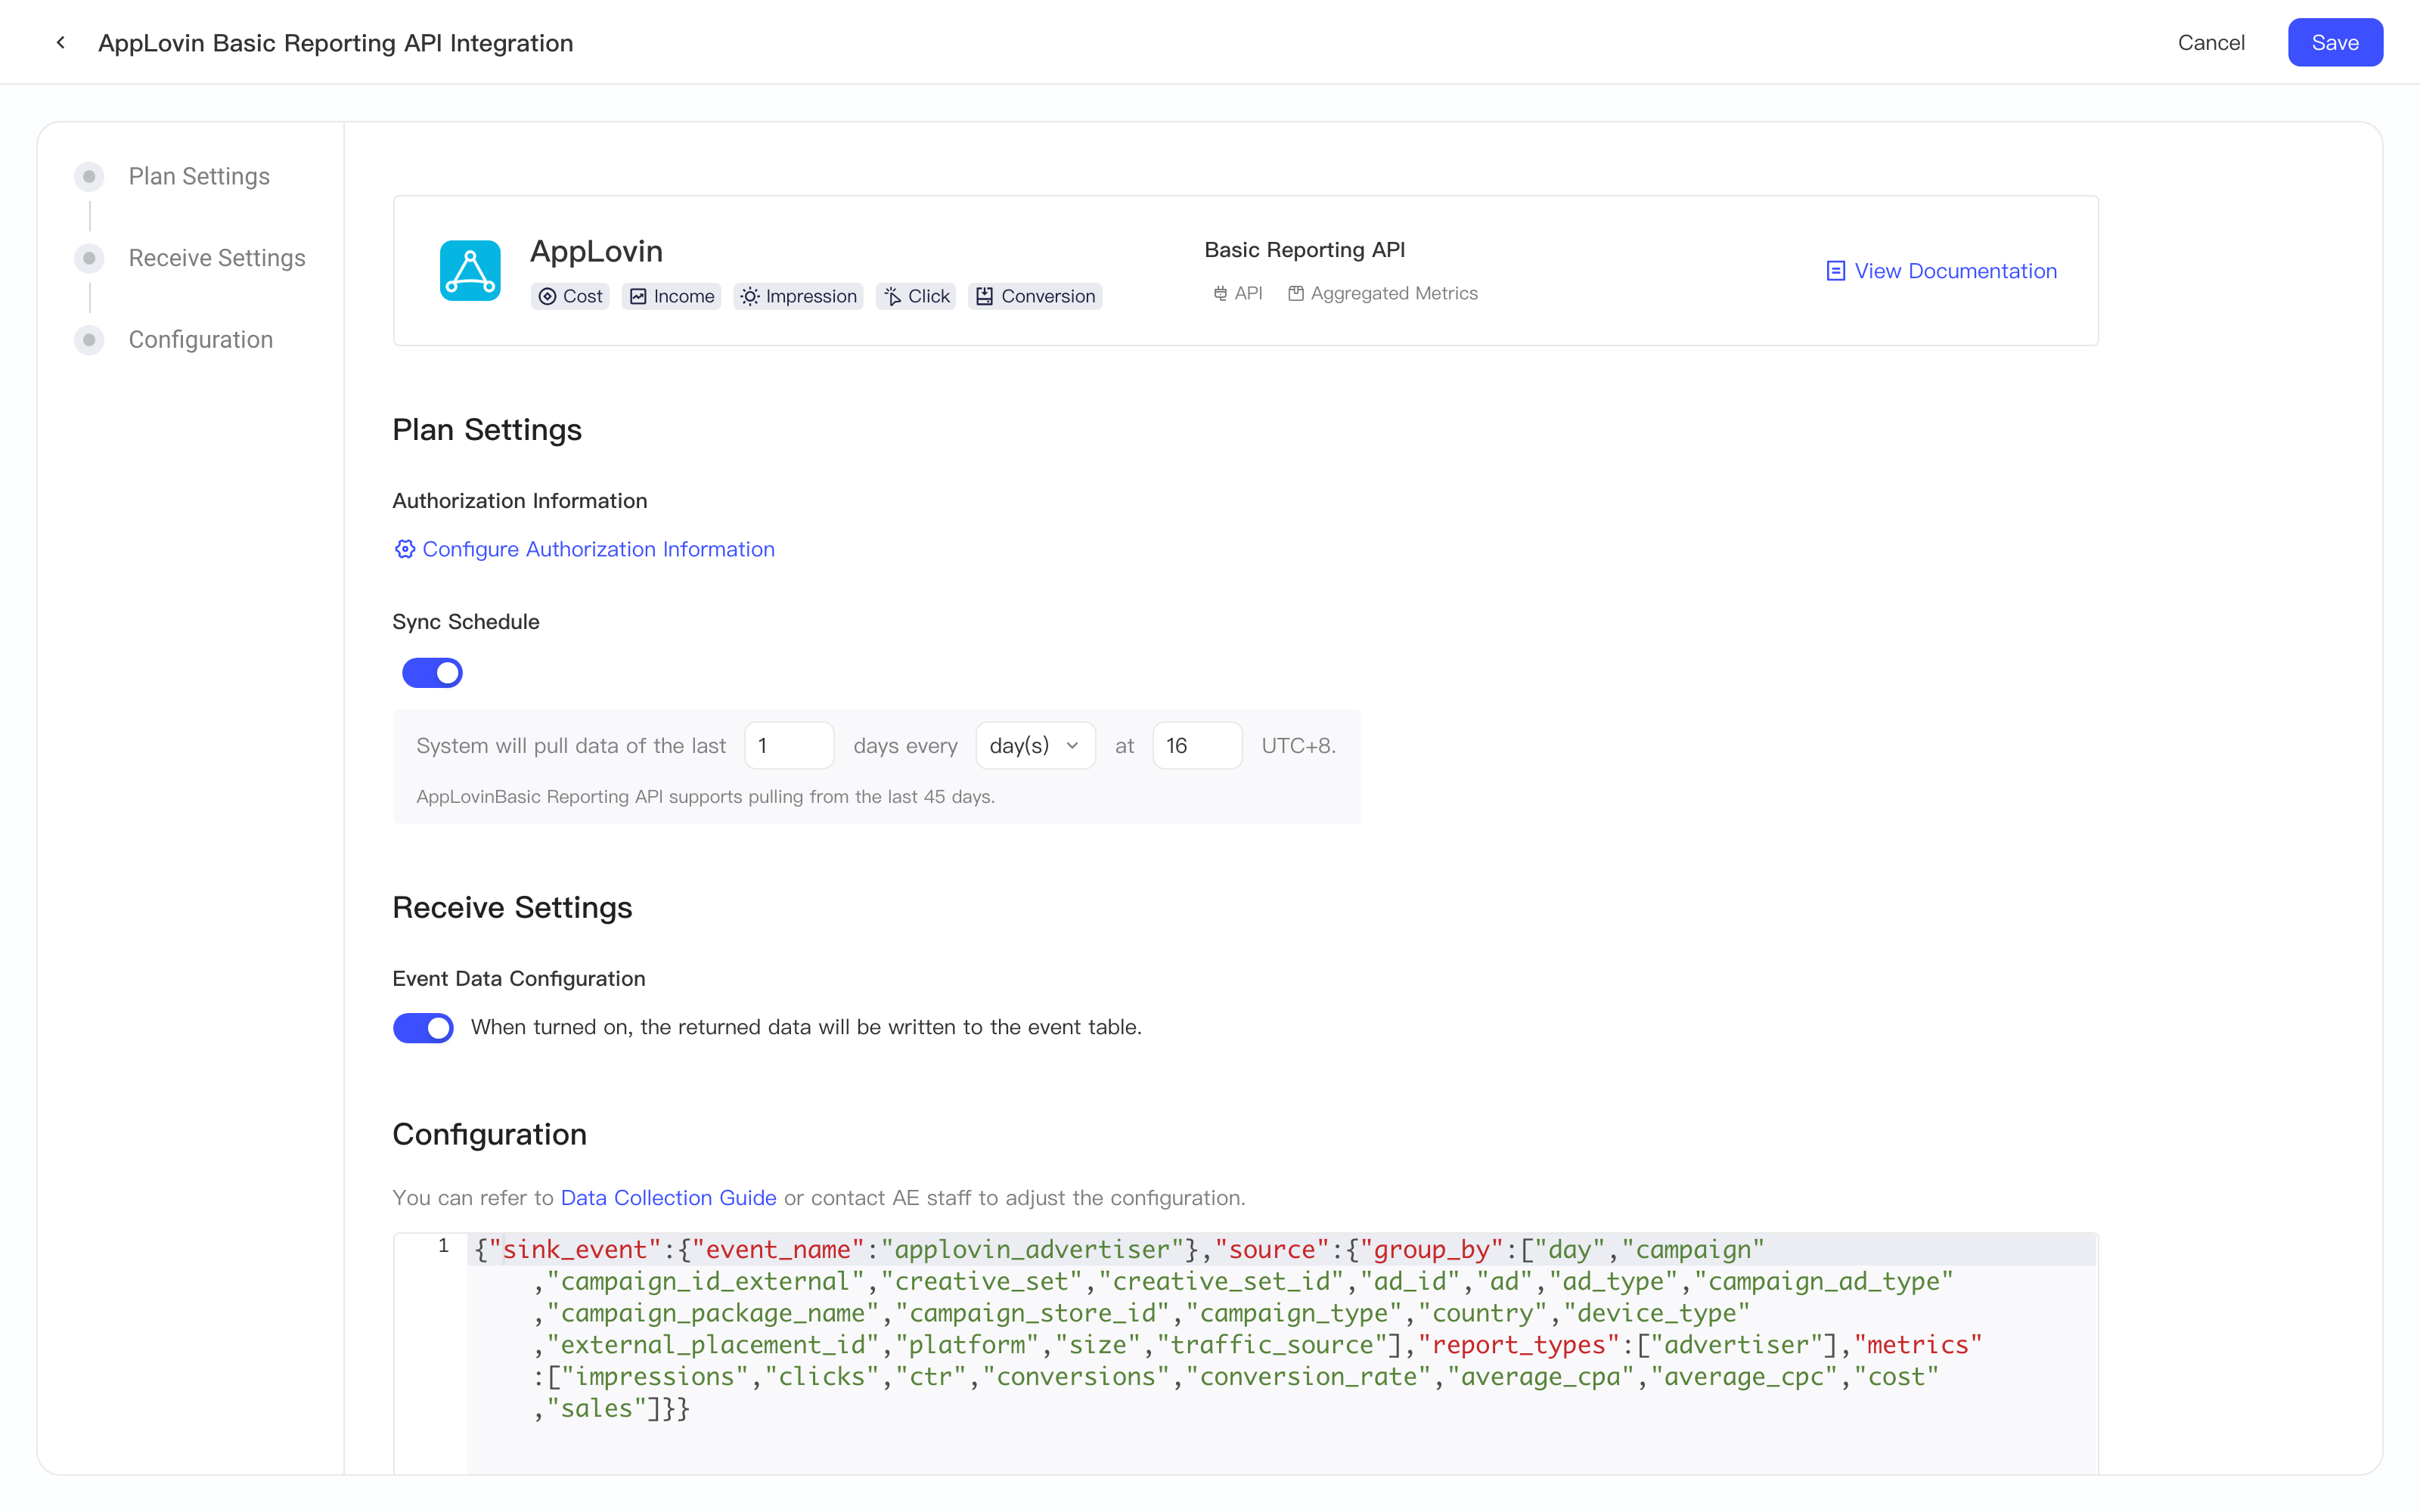The image size is (2420, 1512).
Task: Click the UTC+8. timezone text
Action: coord(1298,745)
